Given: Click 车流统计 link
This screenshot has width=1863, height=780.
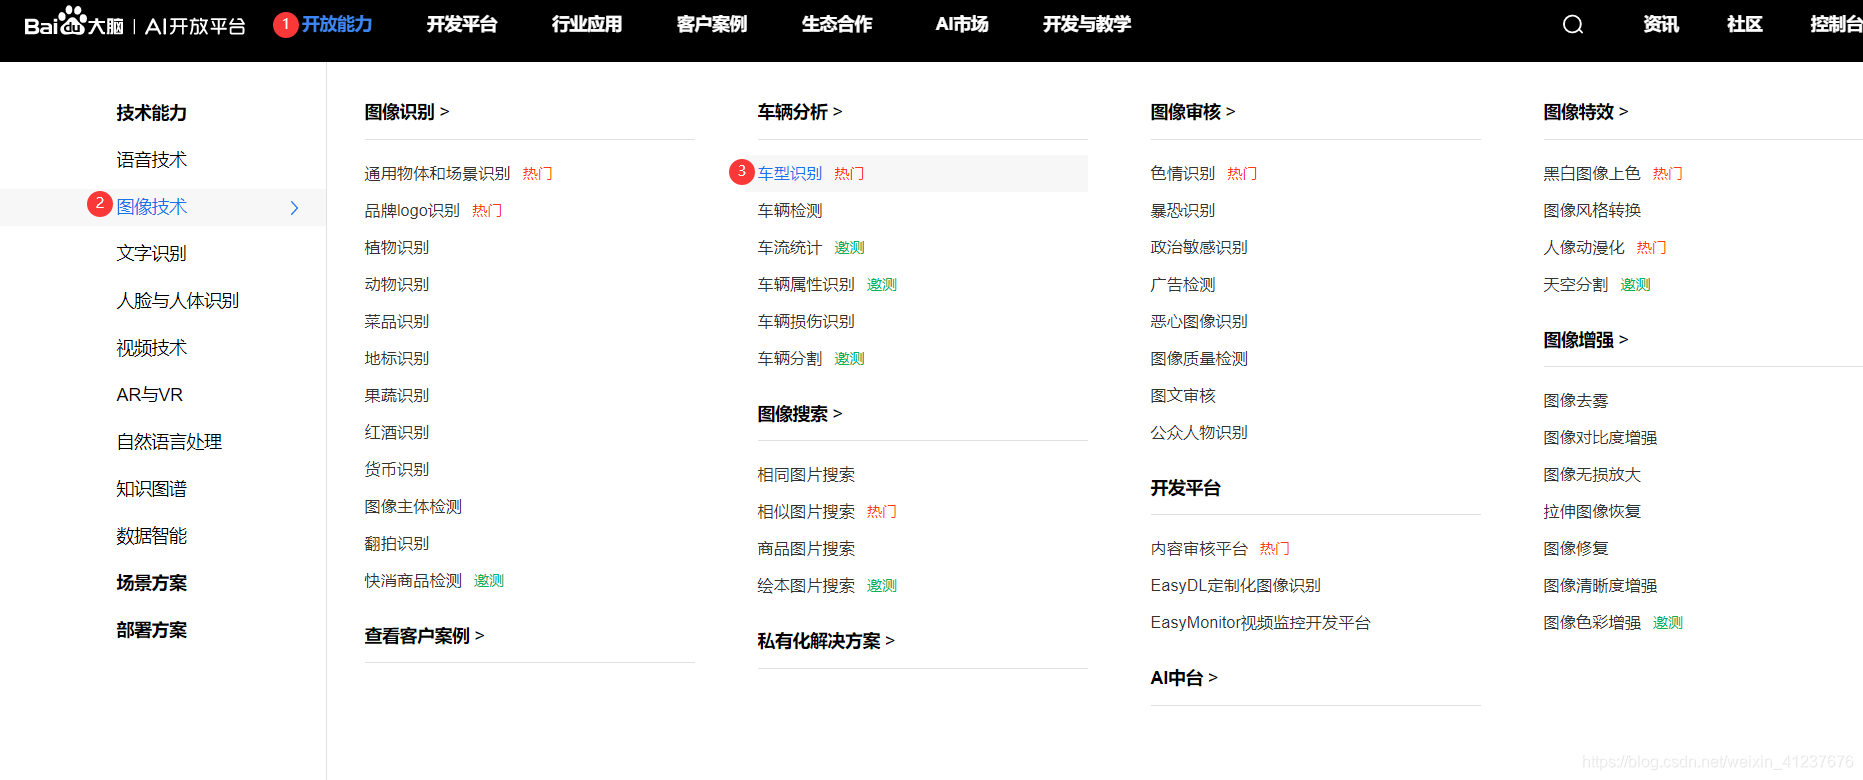Looking at the screenshot, I should click(790, 248).
